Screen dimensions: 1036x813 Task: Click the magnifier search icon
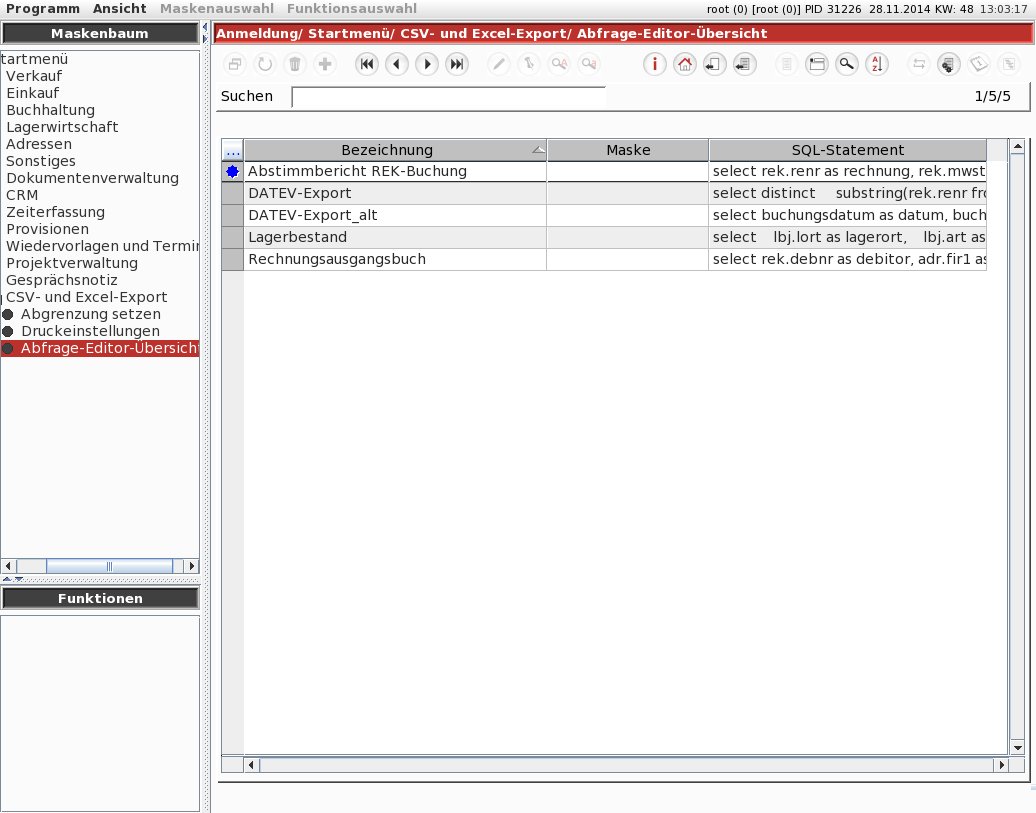pyautogui.click(x=846, y=64)
